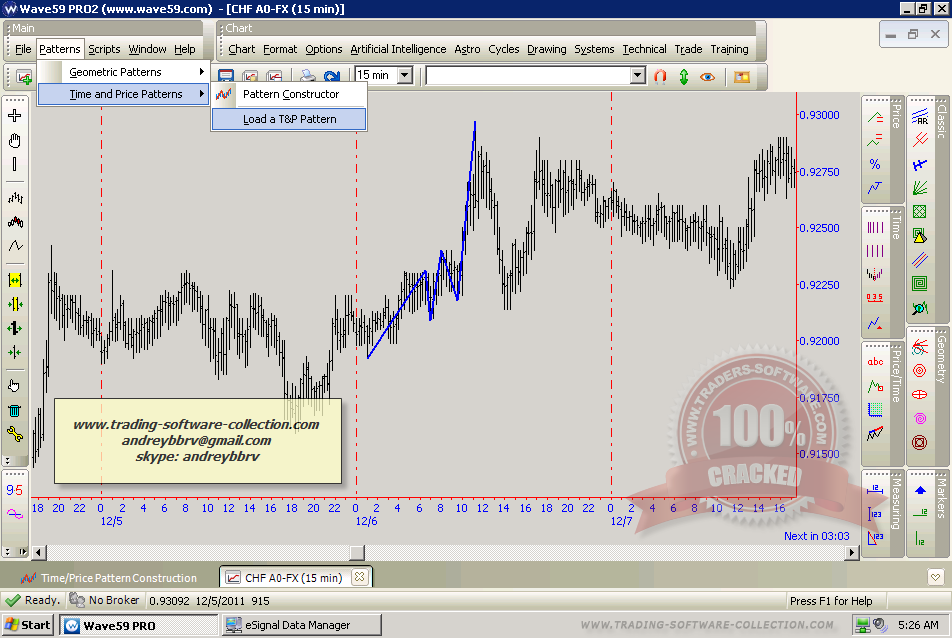952x638 pixels.
Task: Close the CHF A0-FX chart tab
Action: [x=360, y=577]
